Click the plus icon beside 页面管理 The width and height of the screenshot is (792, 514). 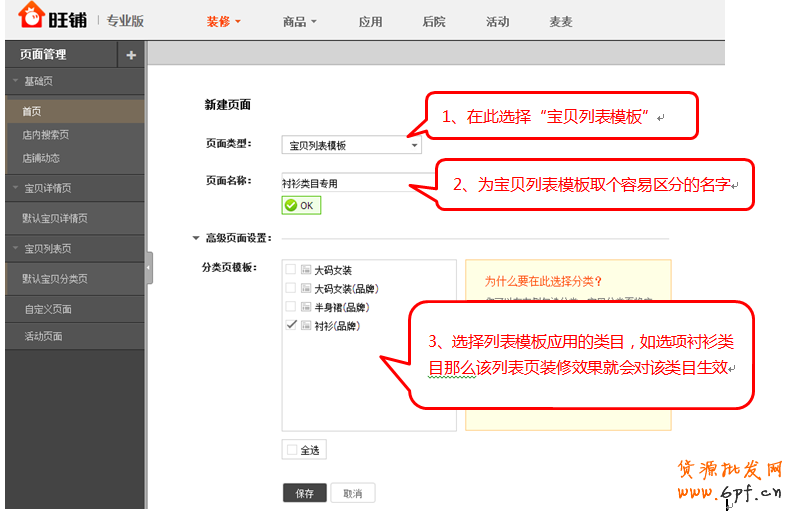pyautogui.click(x=131, y=55)
